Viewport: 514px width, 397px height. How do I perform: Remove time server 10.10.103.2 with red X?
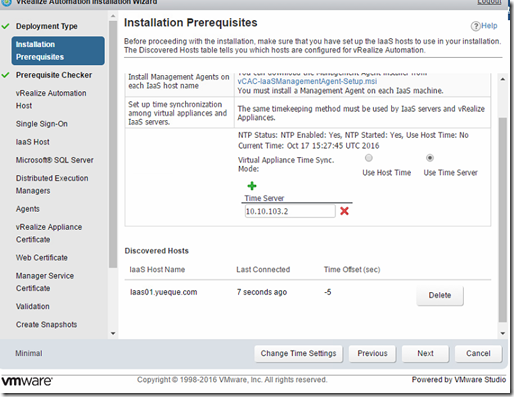[344, 211]
